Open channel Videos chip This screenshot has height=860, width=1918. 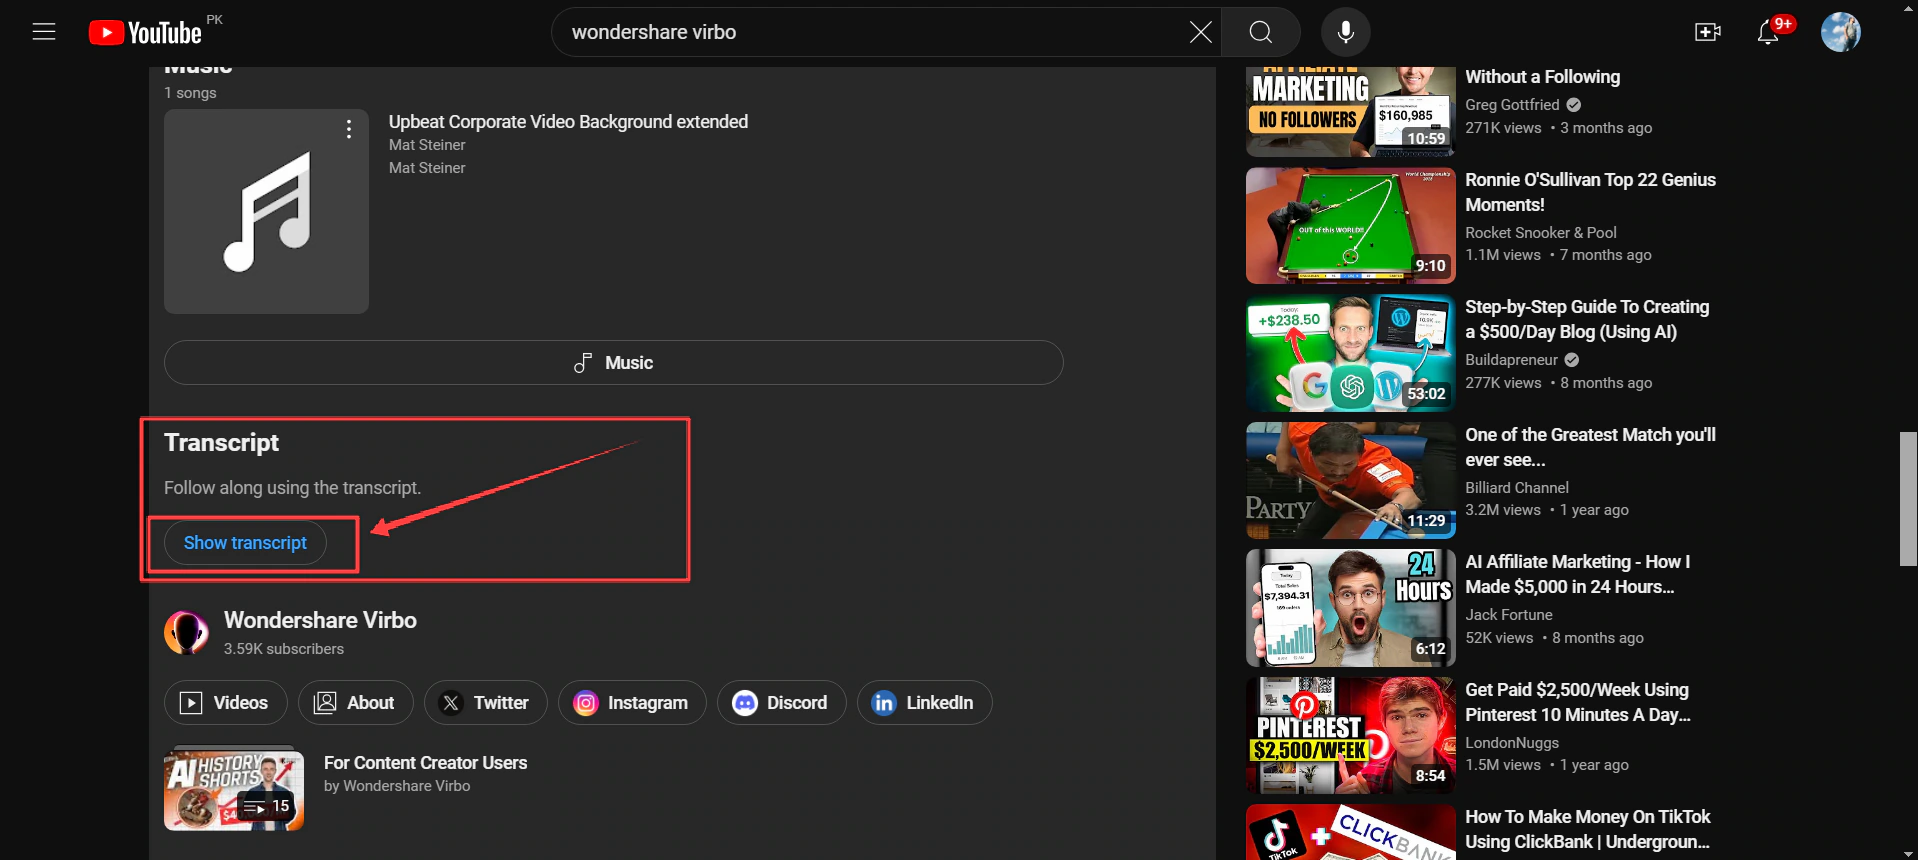(225, 703)
